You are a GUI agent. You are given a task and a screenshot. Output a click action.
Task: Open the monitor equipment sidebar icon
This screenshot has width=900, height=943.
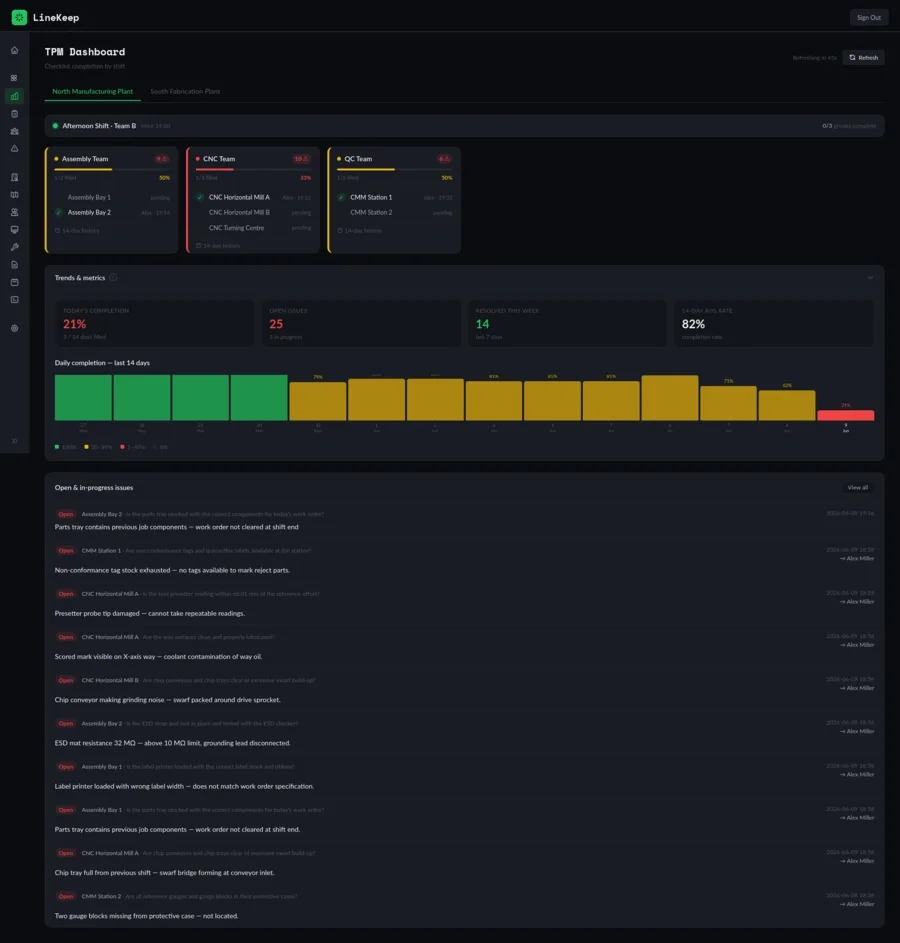[x=14, y=230]
